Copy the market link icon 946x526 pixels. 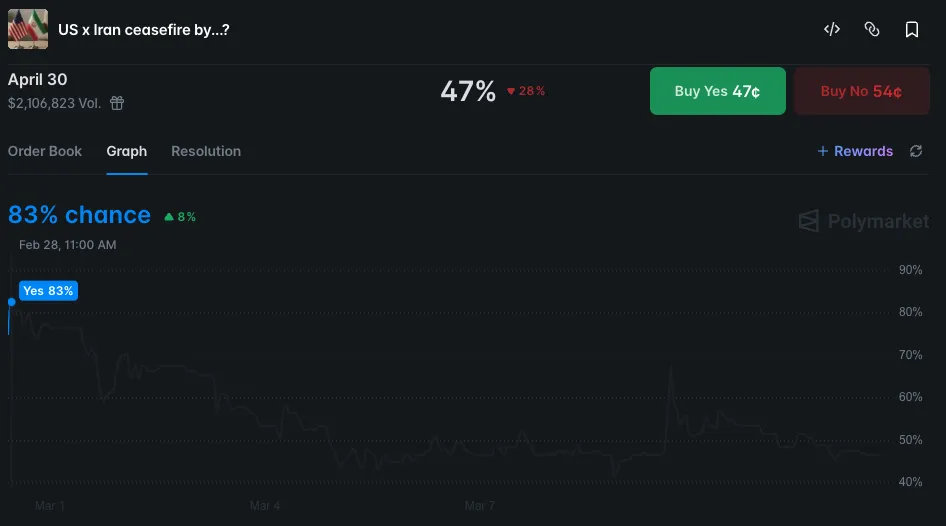(872, 30)
